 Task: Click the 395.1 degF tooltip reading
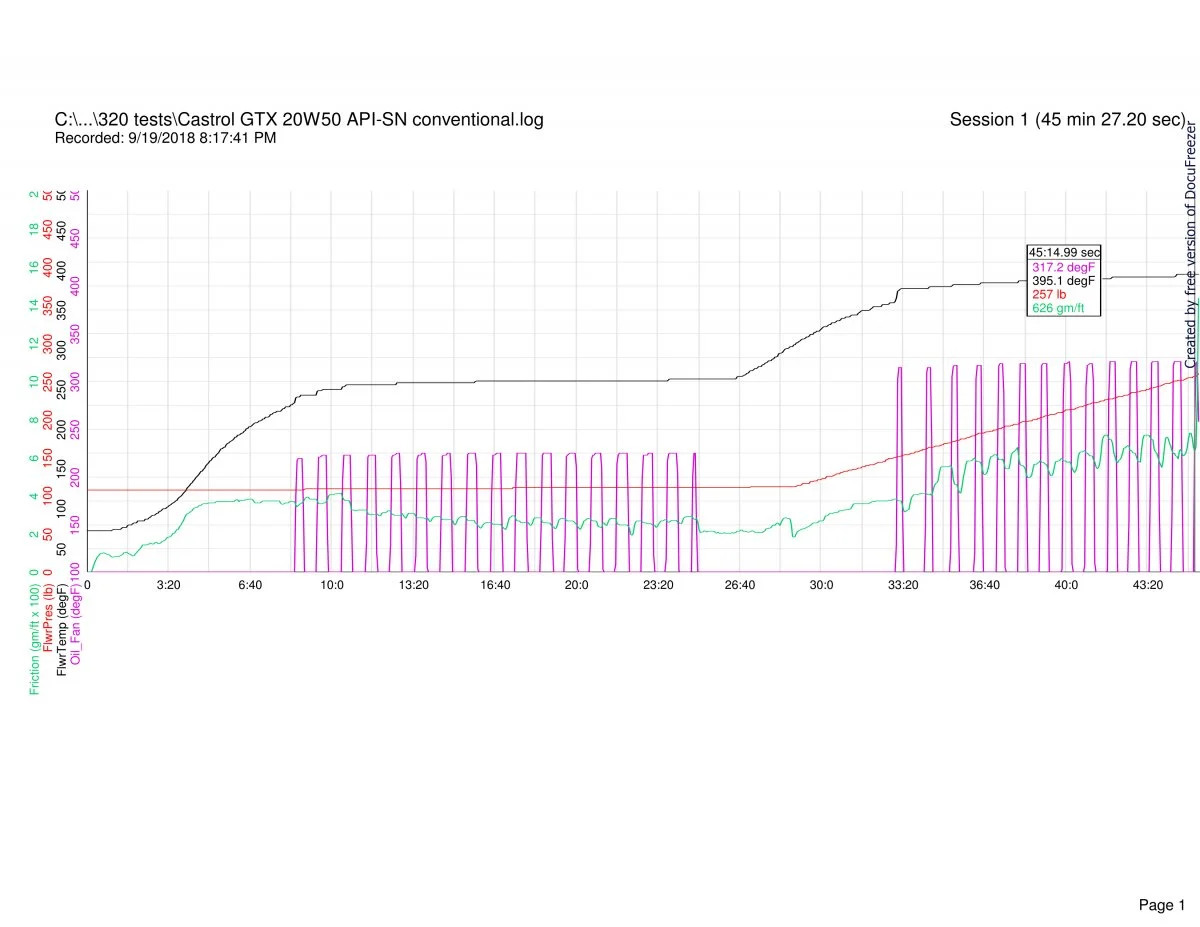coord(1063,281)
